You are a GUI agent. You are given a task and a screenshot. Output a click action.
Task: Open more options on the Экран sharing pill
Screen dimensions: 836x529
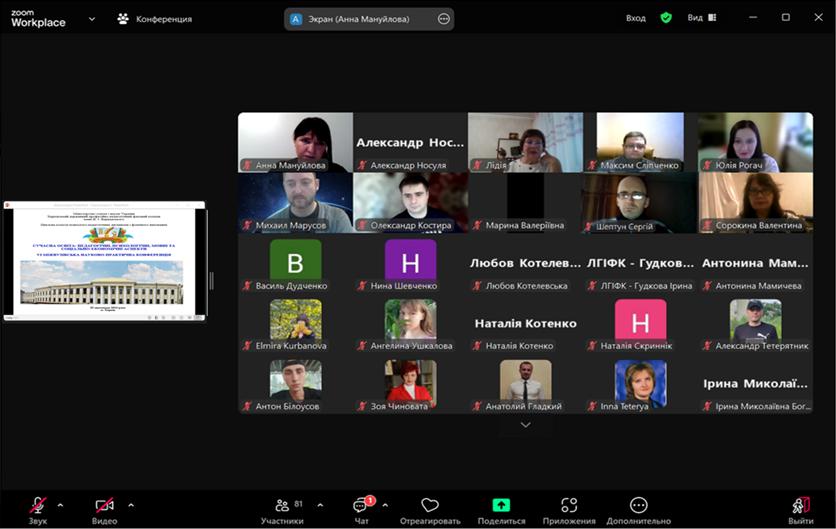pyautogui.click(x=444, y=19)
